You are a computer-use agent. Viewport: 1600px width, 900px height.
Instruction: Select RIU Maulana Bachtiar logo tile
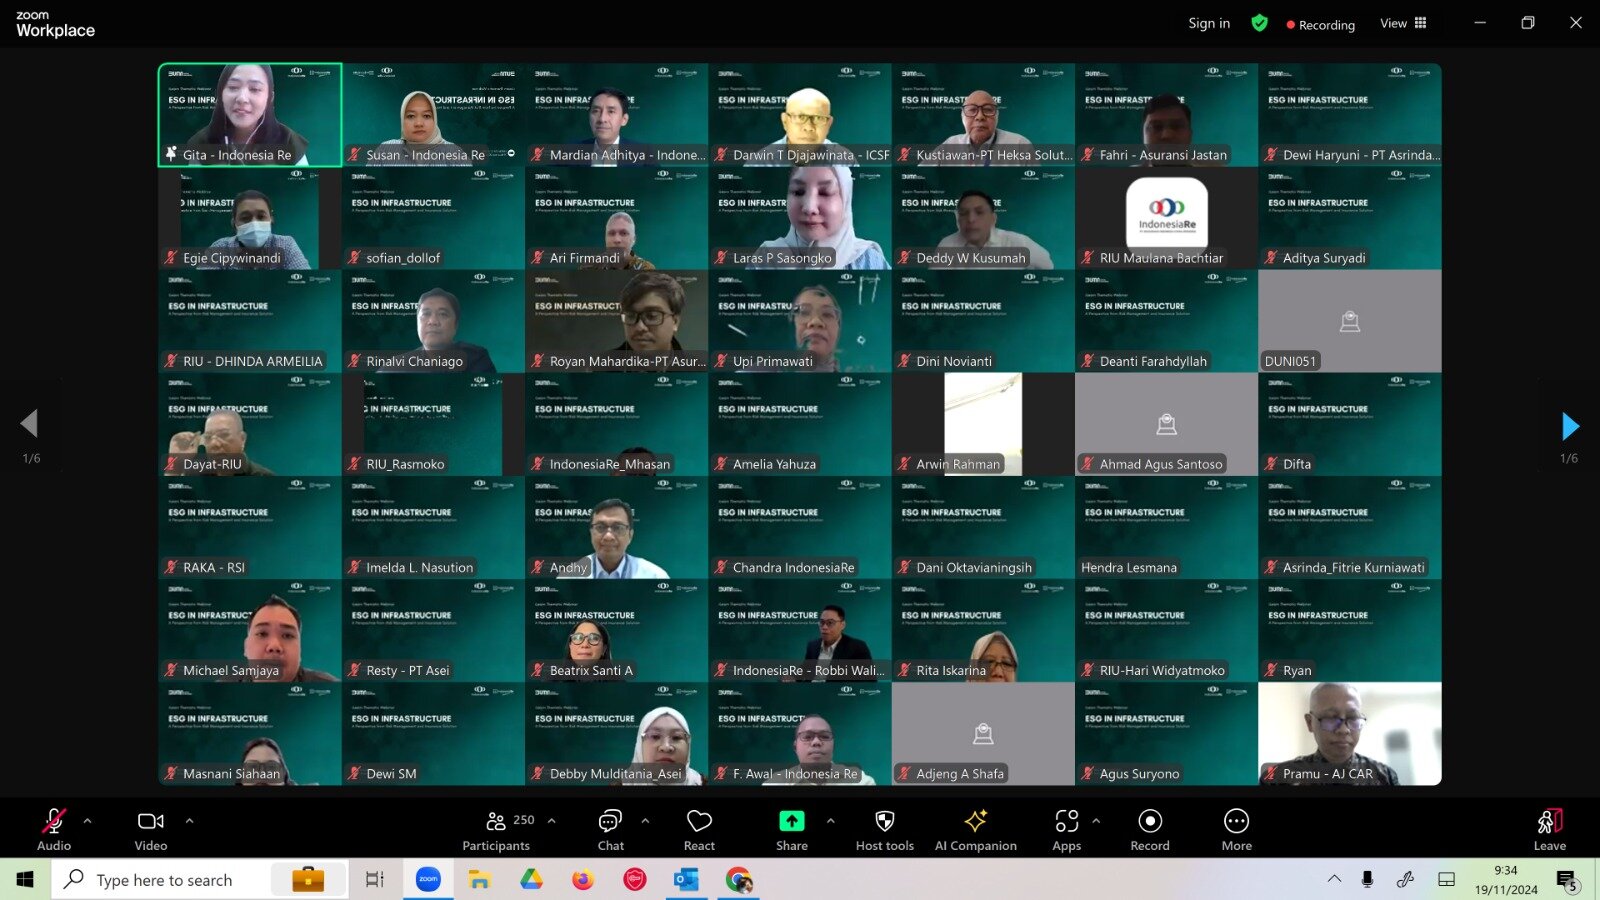pos(1166,218)
